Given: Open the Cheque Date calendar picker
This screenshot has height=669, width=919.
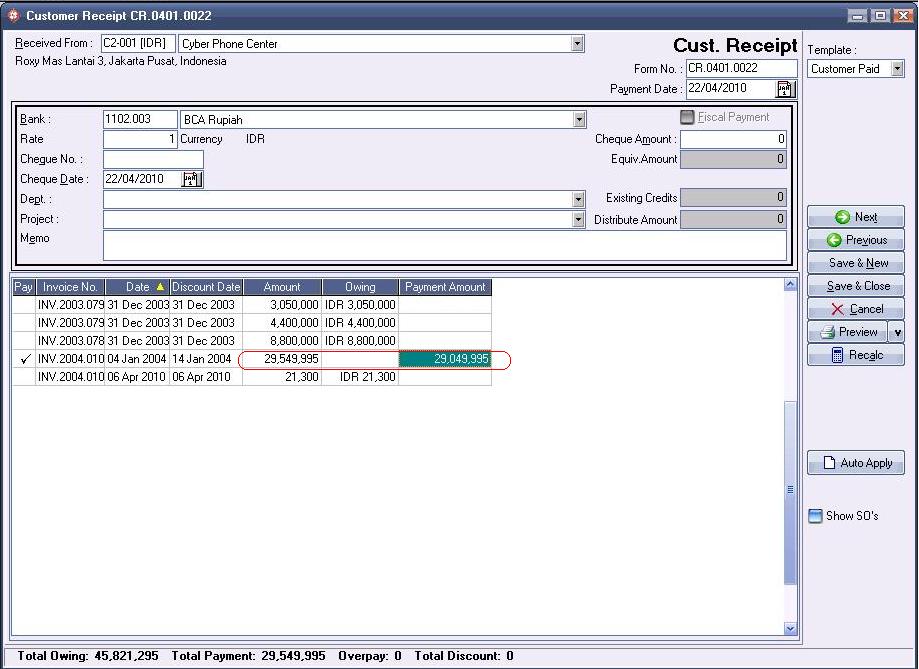Looking at the screenshot, I should click(x=192, y=179).
